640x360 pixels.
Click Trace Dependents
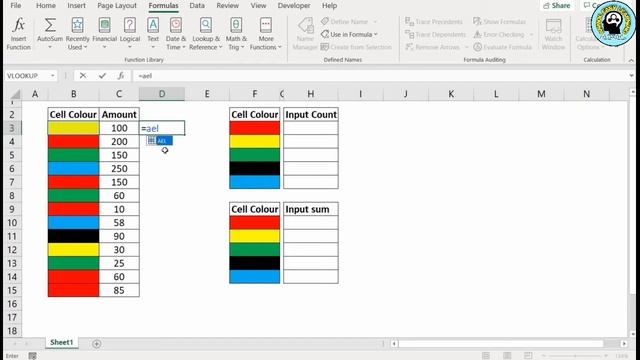pyautogui.click(x=435, y=34)
